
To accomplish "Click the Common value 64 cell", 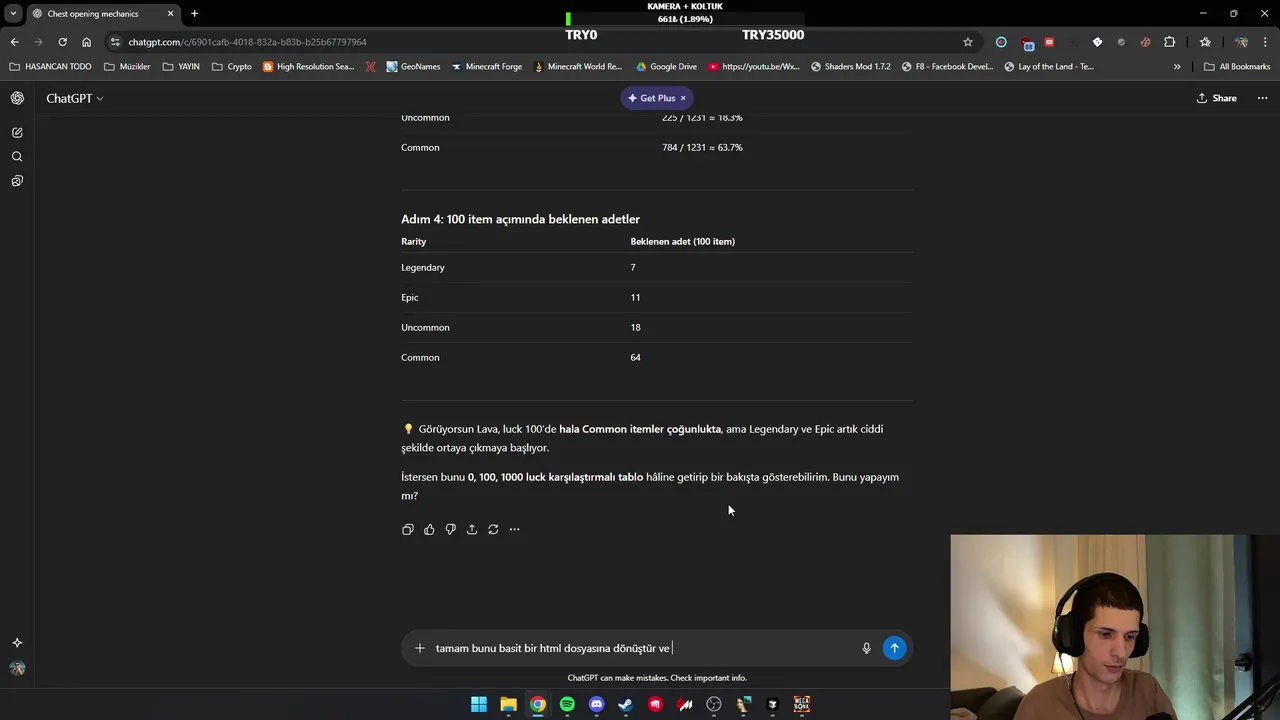I will [x=635, y=357].
